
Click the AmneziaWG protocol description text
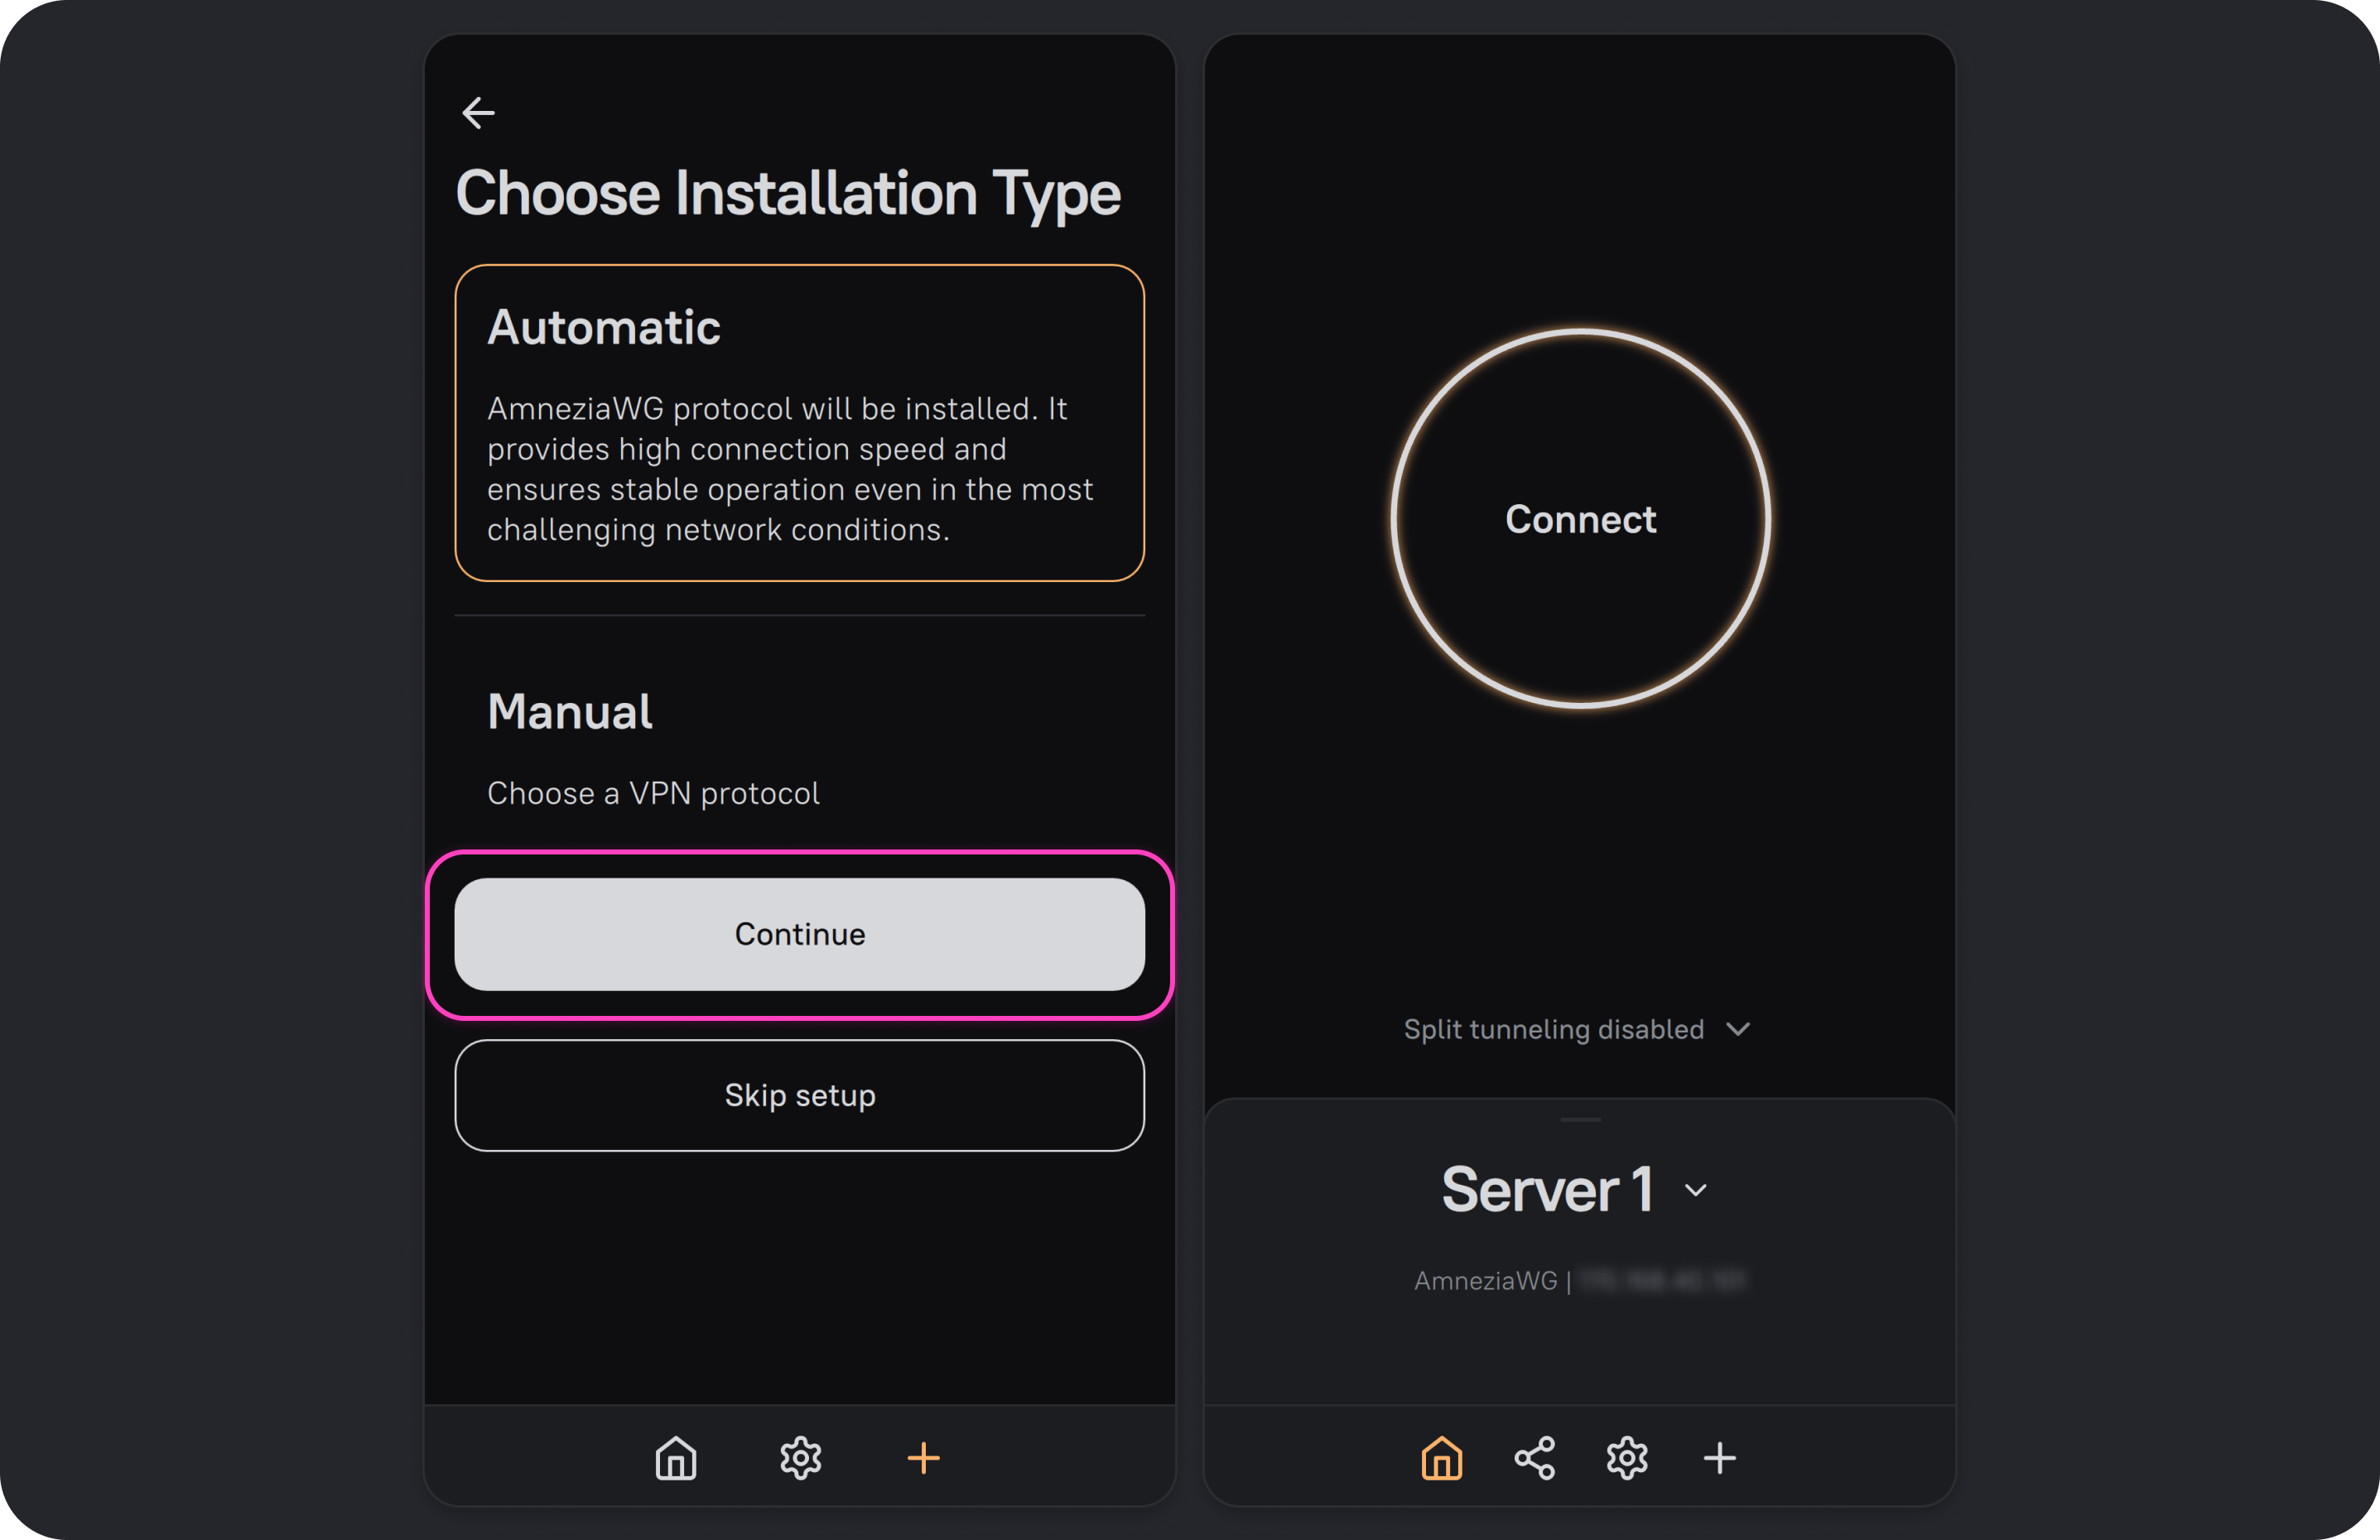[x=789, y=469]
